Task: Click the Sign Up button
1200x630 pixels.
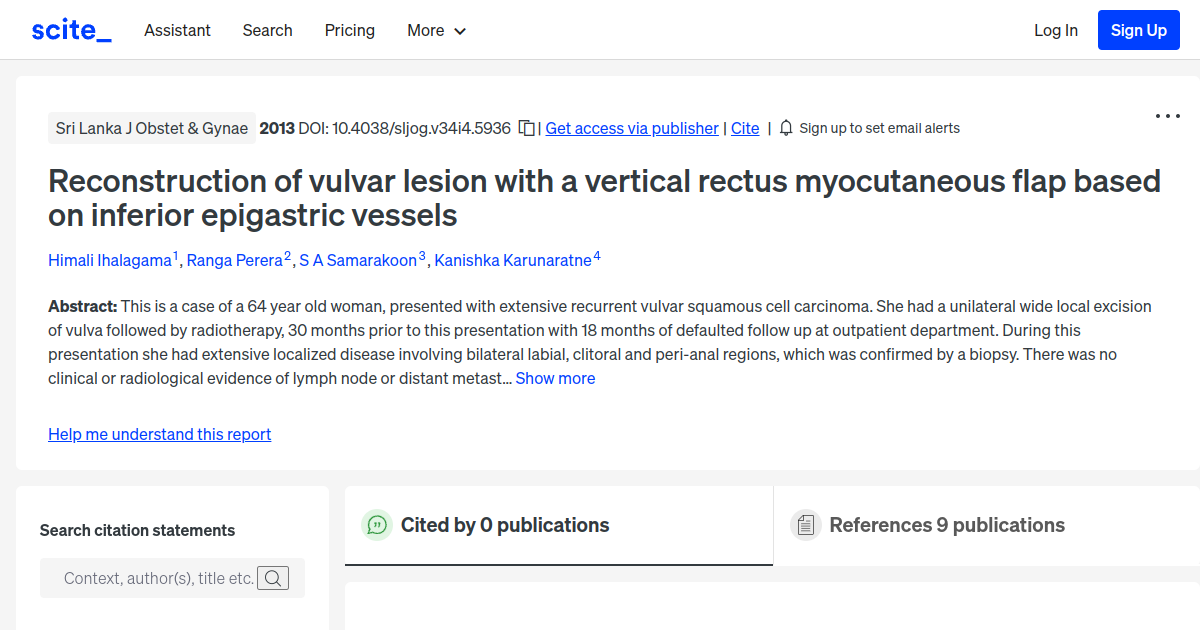Action: point(1138,29)
